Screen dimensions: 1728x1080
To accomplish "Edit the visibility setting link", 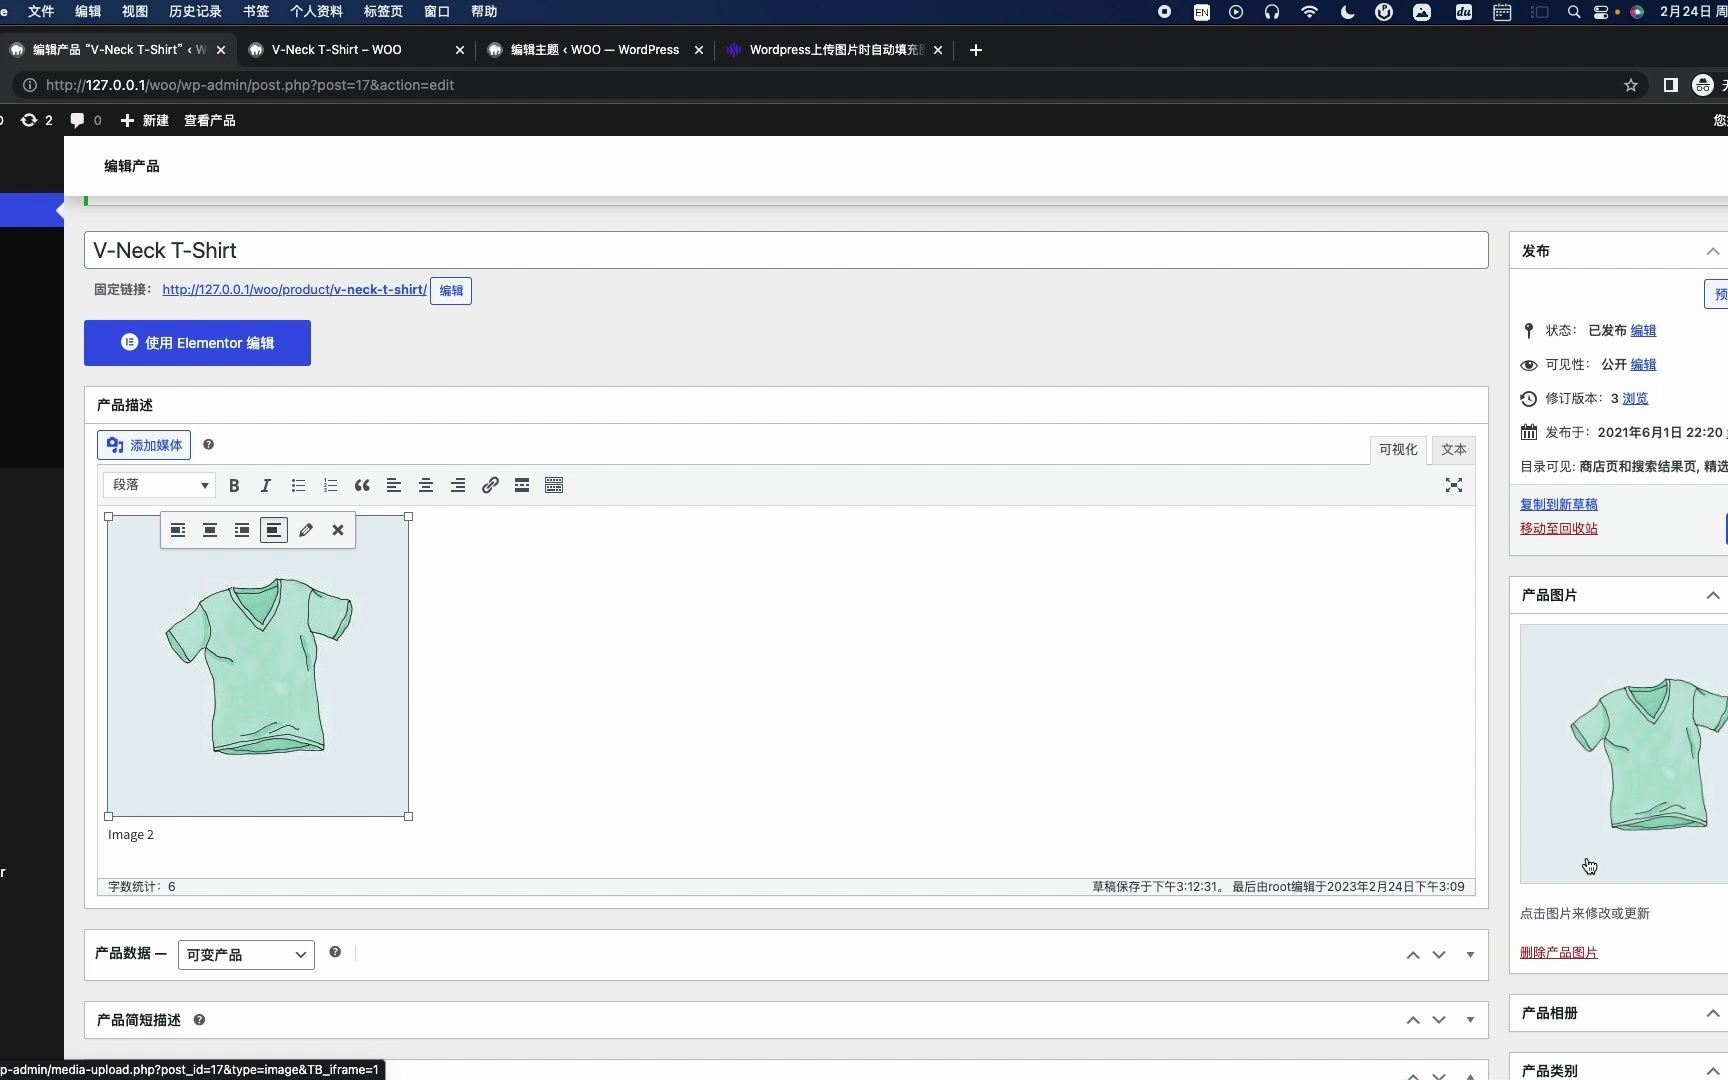I will coord(1643,365).
